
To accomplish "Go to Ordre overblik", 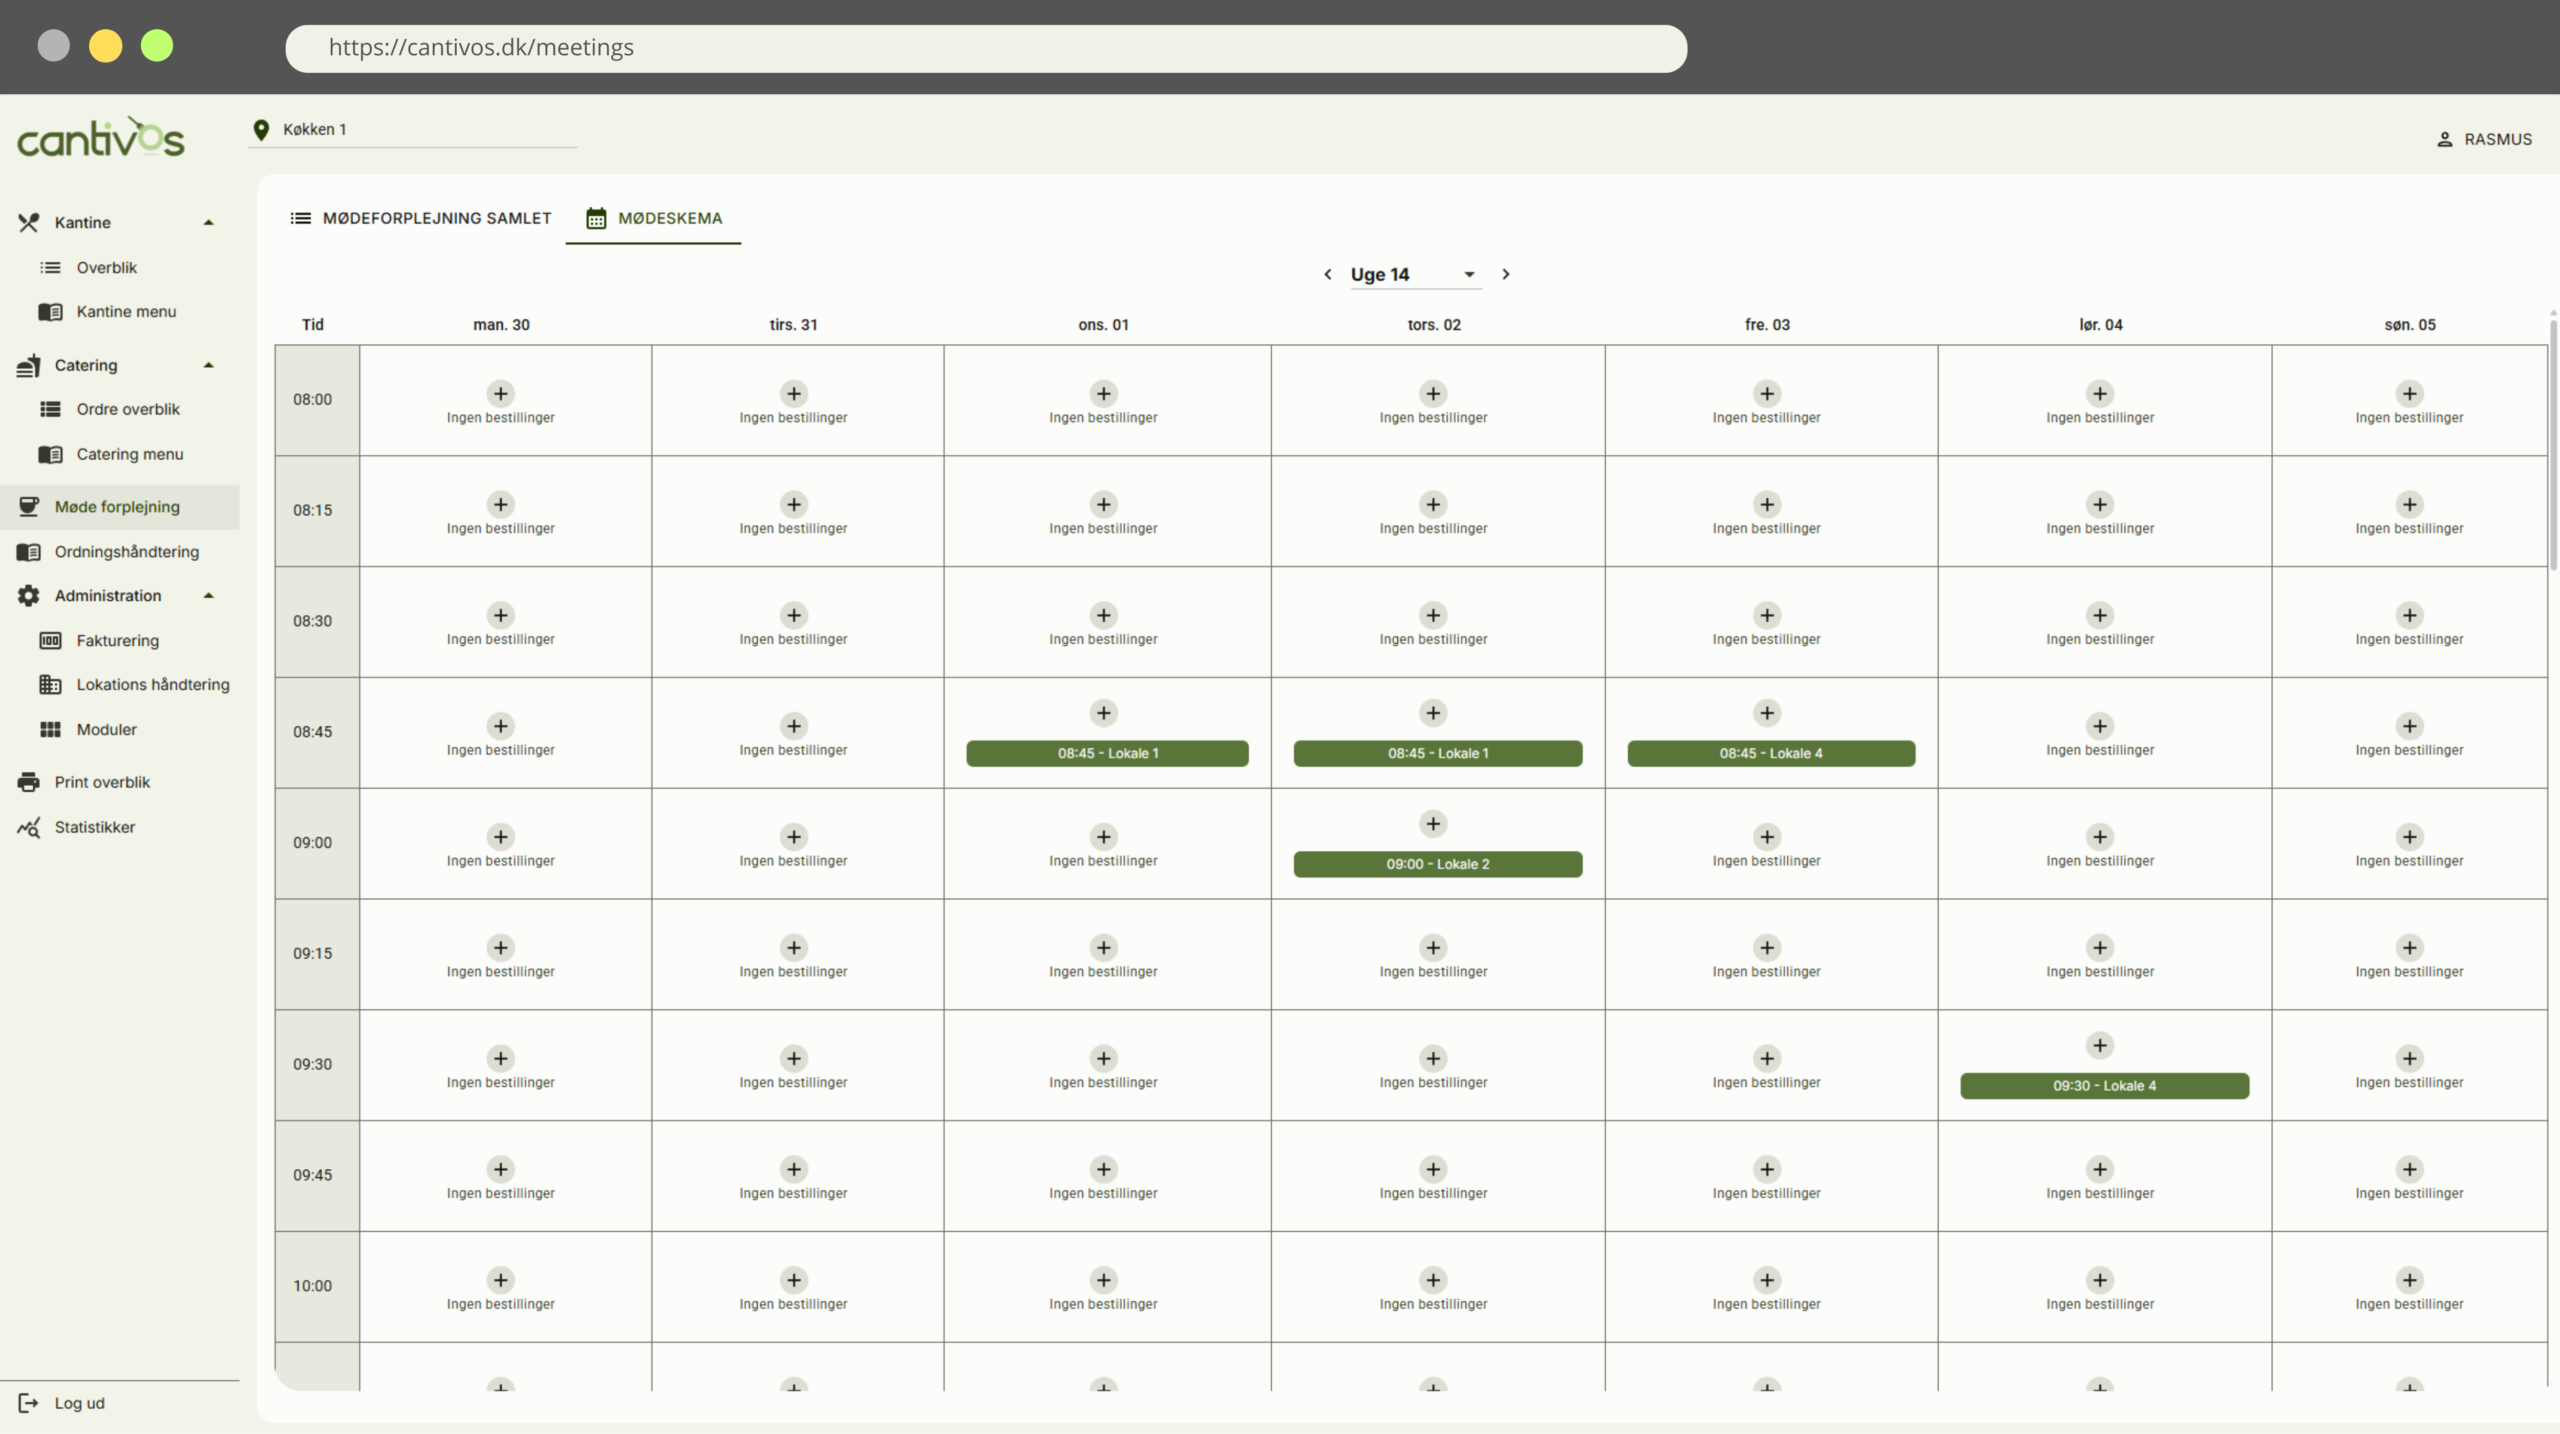I will point(127,409).
